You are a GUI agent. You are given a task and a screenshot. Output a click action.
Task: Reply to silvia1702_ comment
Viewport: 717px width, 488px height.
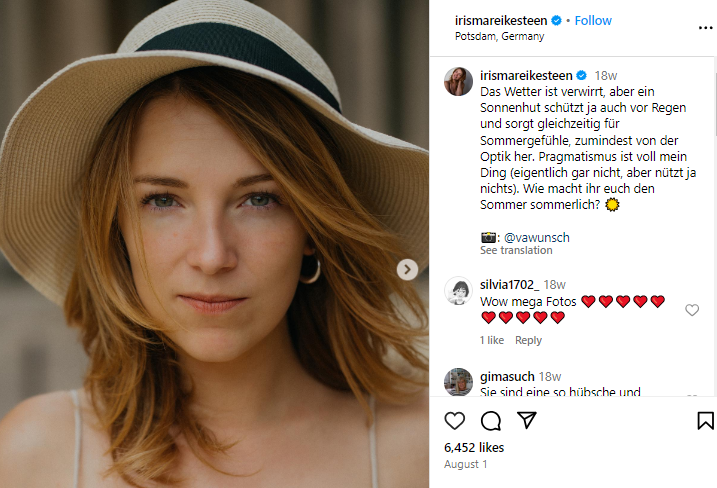point(528,340)
